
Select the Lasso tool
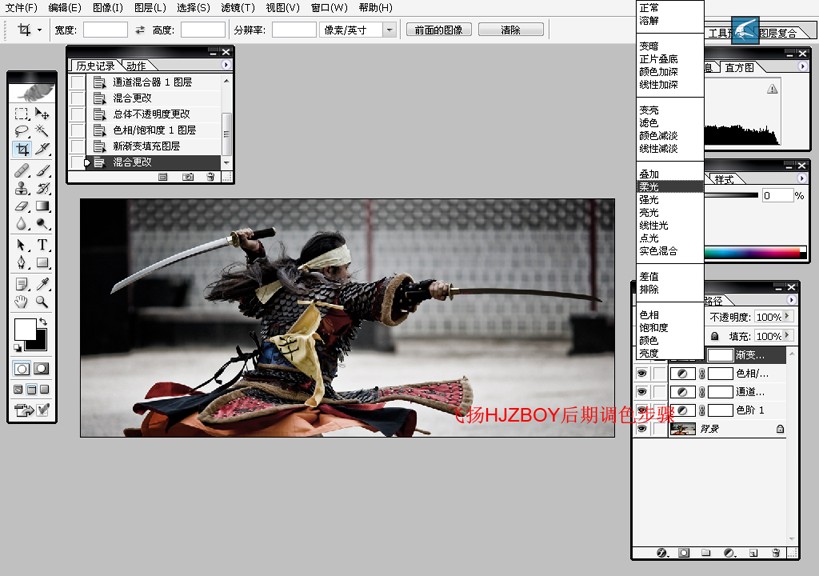click(x=21, y=131)
